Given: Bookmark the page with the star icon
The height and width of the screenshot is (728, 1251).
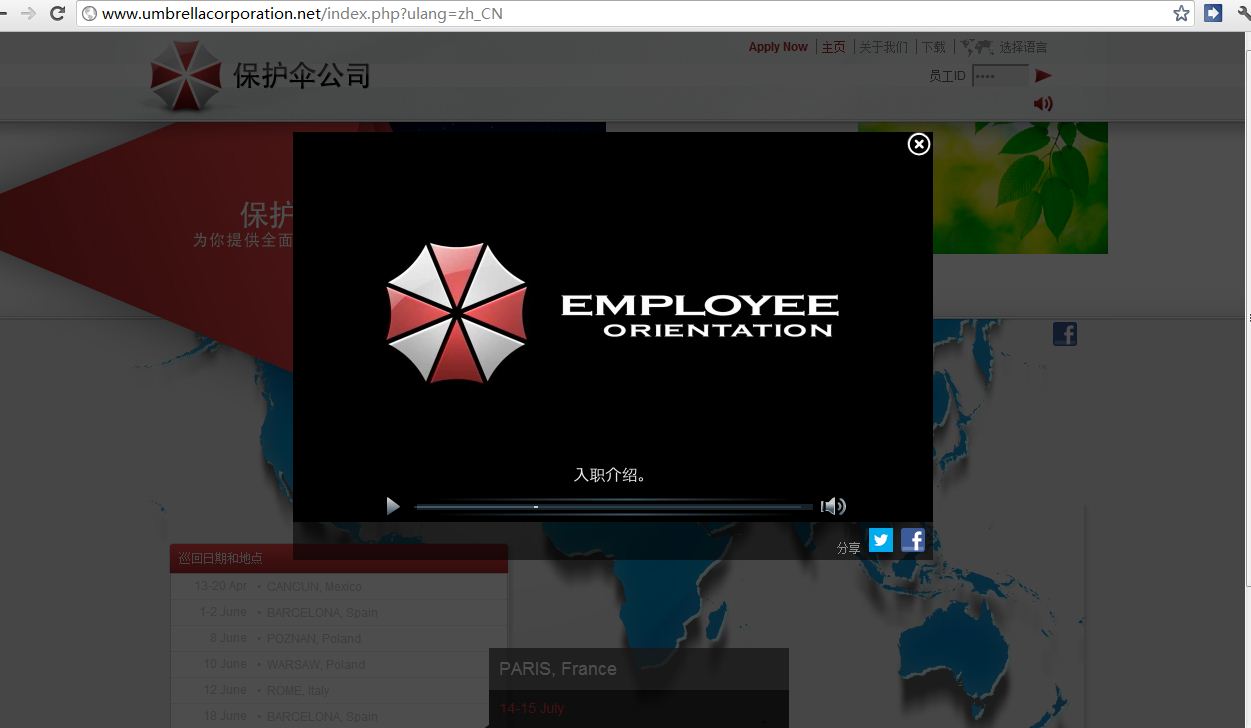Looking at the screenshot, I should pos(1181,13).
